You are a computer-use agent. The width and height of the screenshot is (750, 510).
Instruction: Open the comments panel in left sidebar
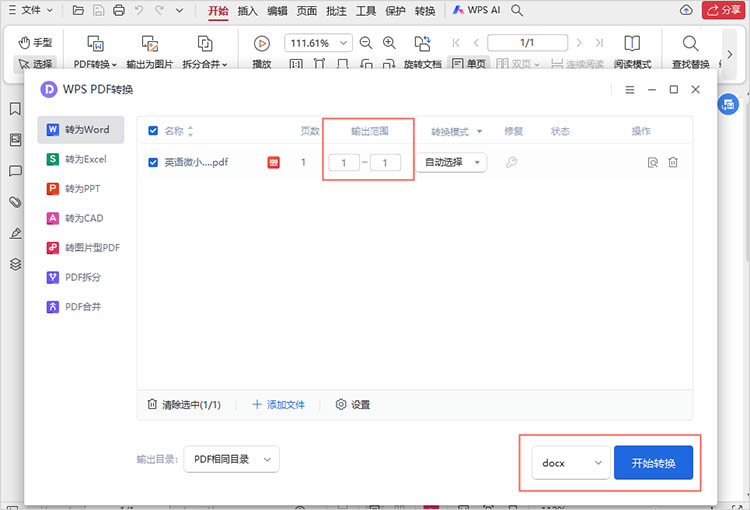pyautogui.click(x=15, y=171)
